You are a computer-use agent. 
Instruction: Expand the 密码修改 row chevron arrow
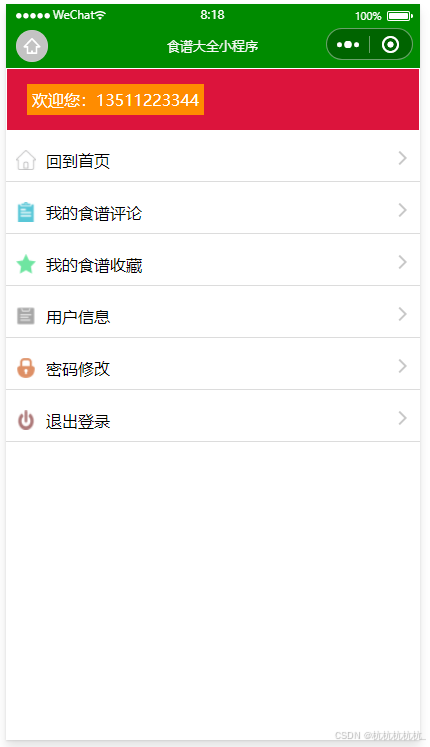403,366
